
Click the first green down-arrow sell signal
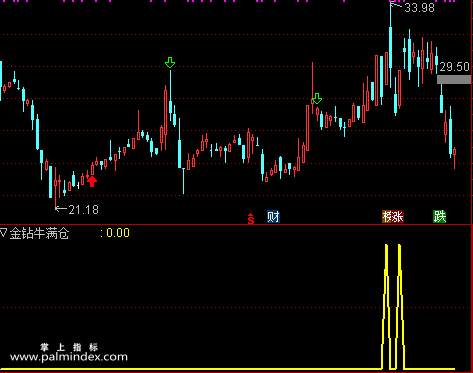(x=170, y=62)
